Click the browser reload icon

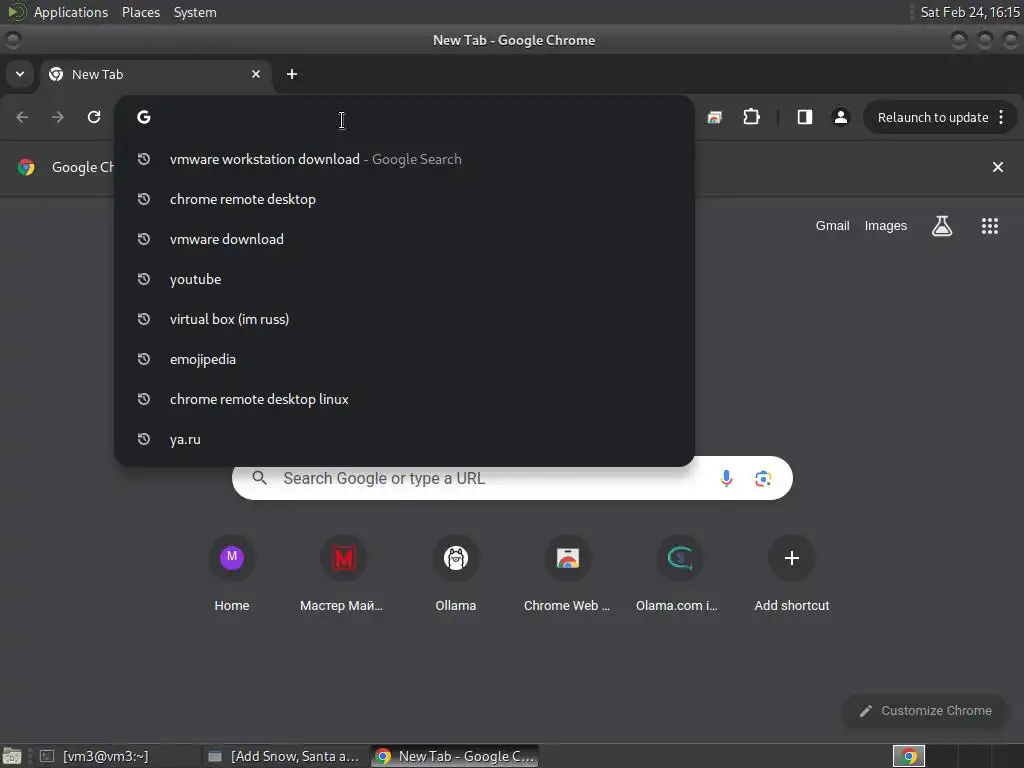point(94,117)
